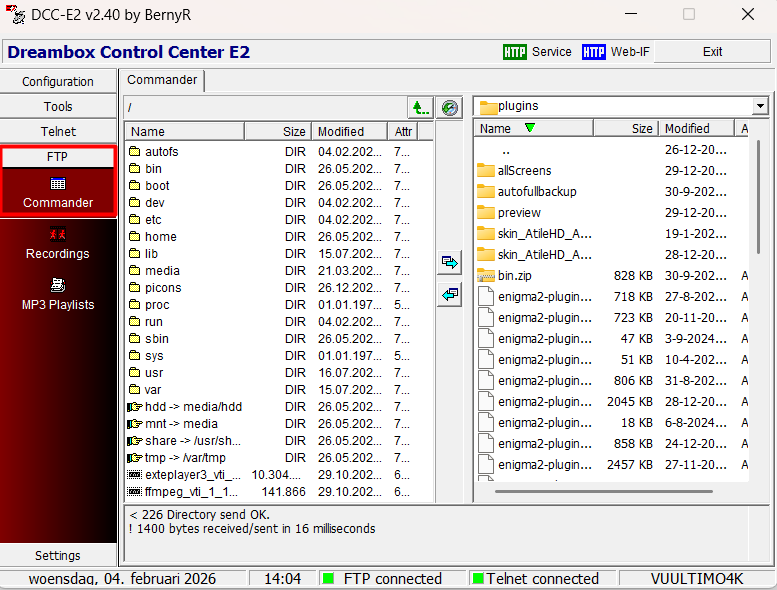Select the 'var' directory row
Viewport: 777px width, 590px height.
pyautogui.click(x=278, y=389)
